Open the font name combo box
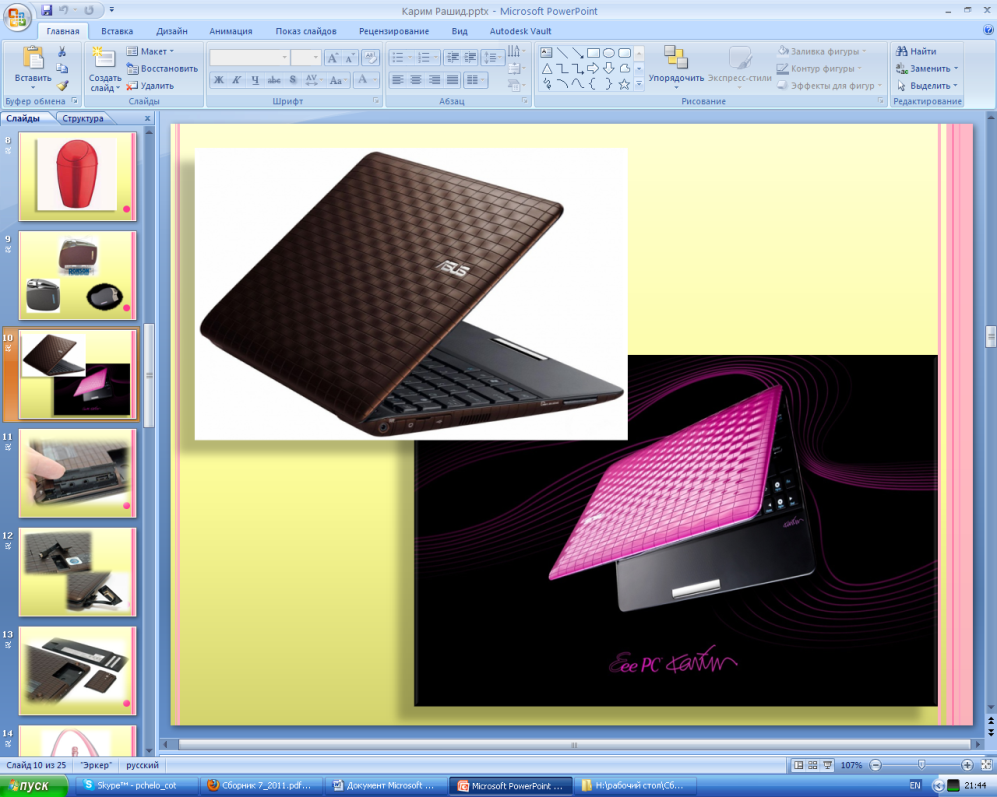Viewport: 997px width, 797px height. pyautogui.click(x=249, y=58)
